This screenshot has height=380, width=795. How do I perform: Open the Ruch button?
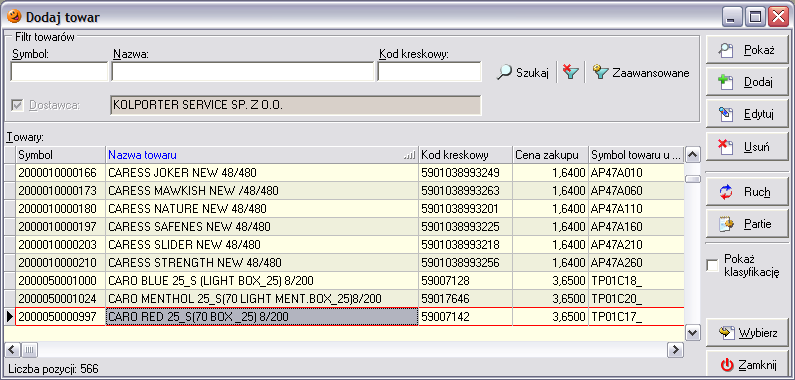tap(747, 192)
